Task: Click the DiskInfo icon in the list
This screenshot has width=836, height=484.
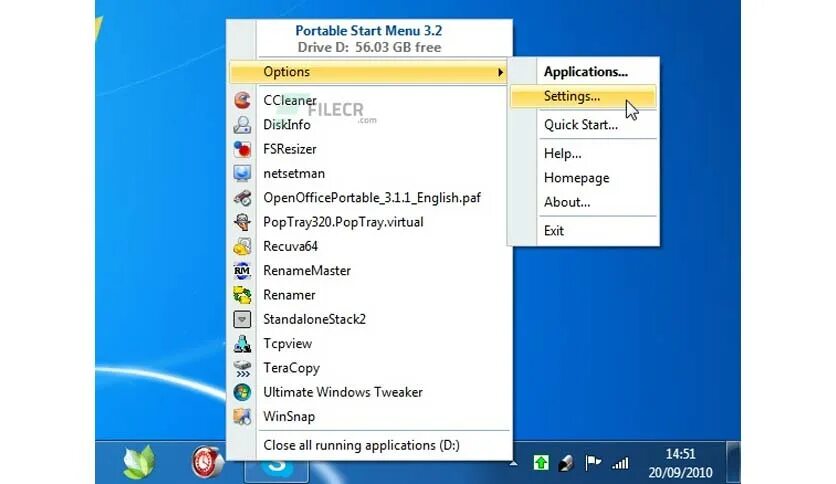Action: point(242,125)
